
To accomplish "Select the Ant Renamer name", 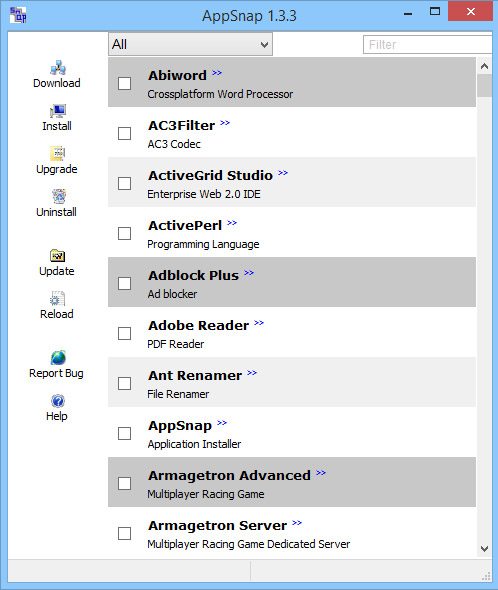I will 195,376.
